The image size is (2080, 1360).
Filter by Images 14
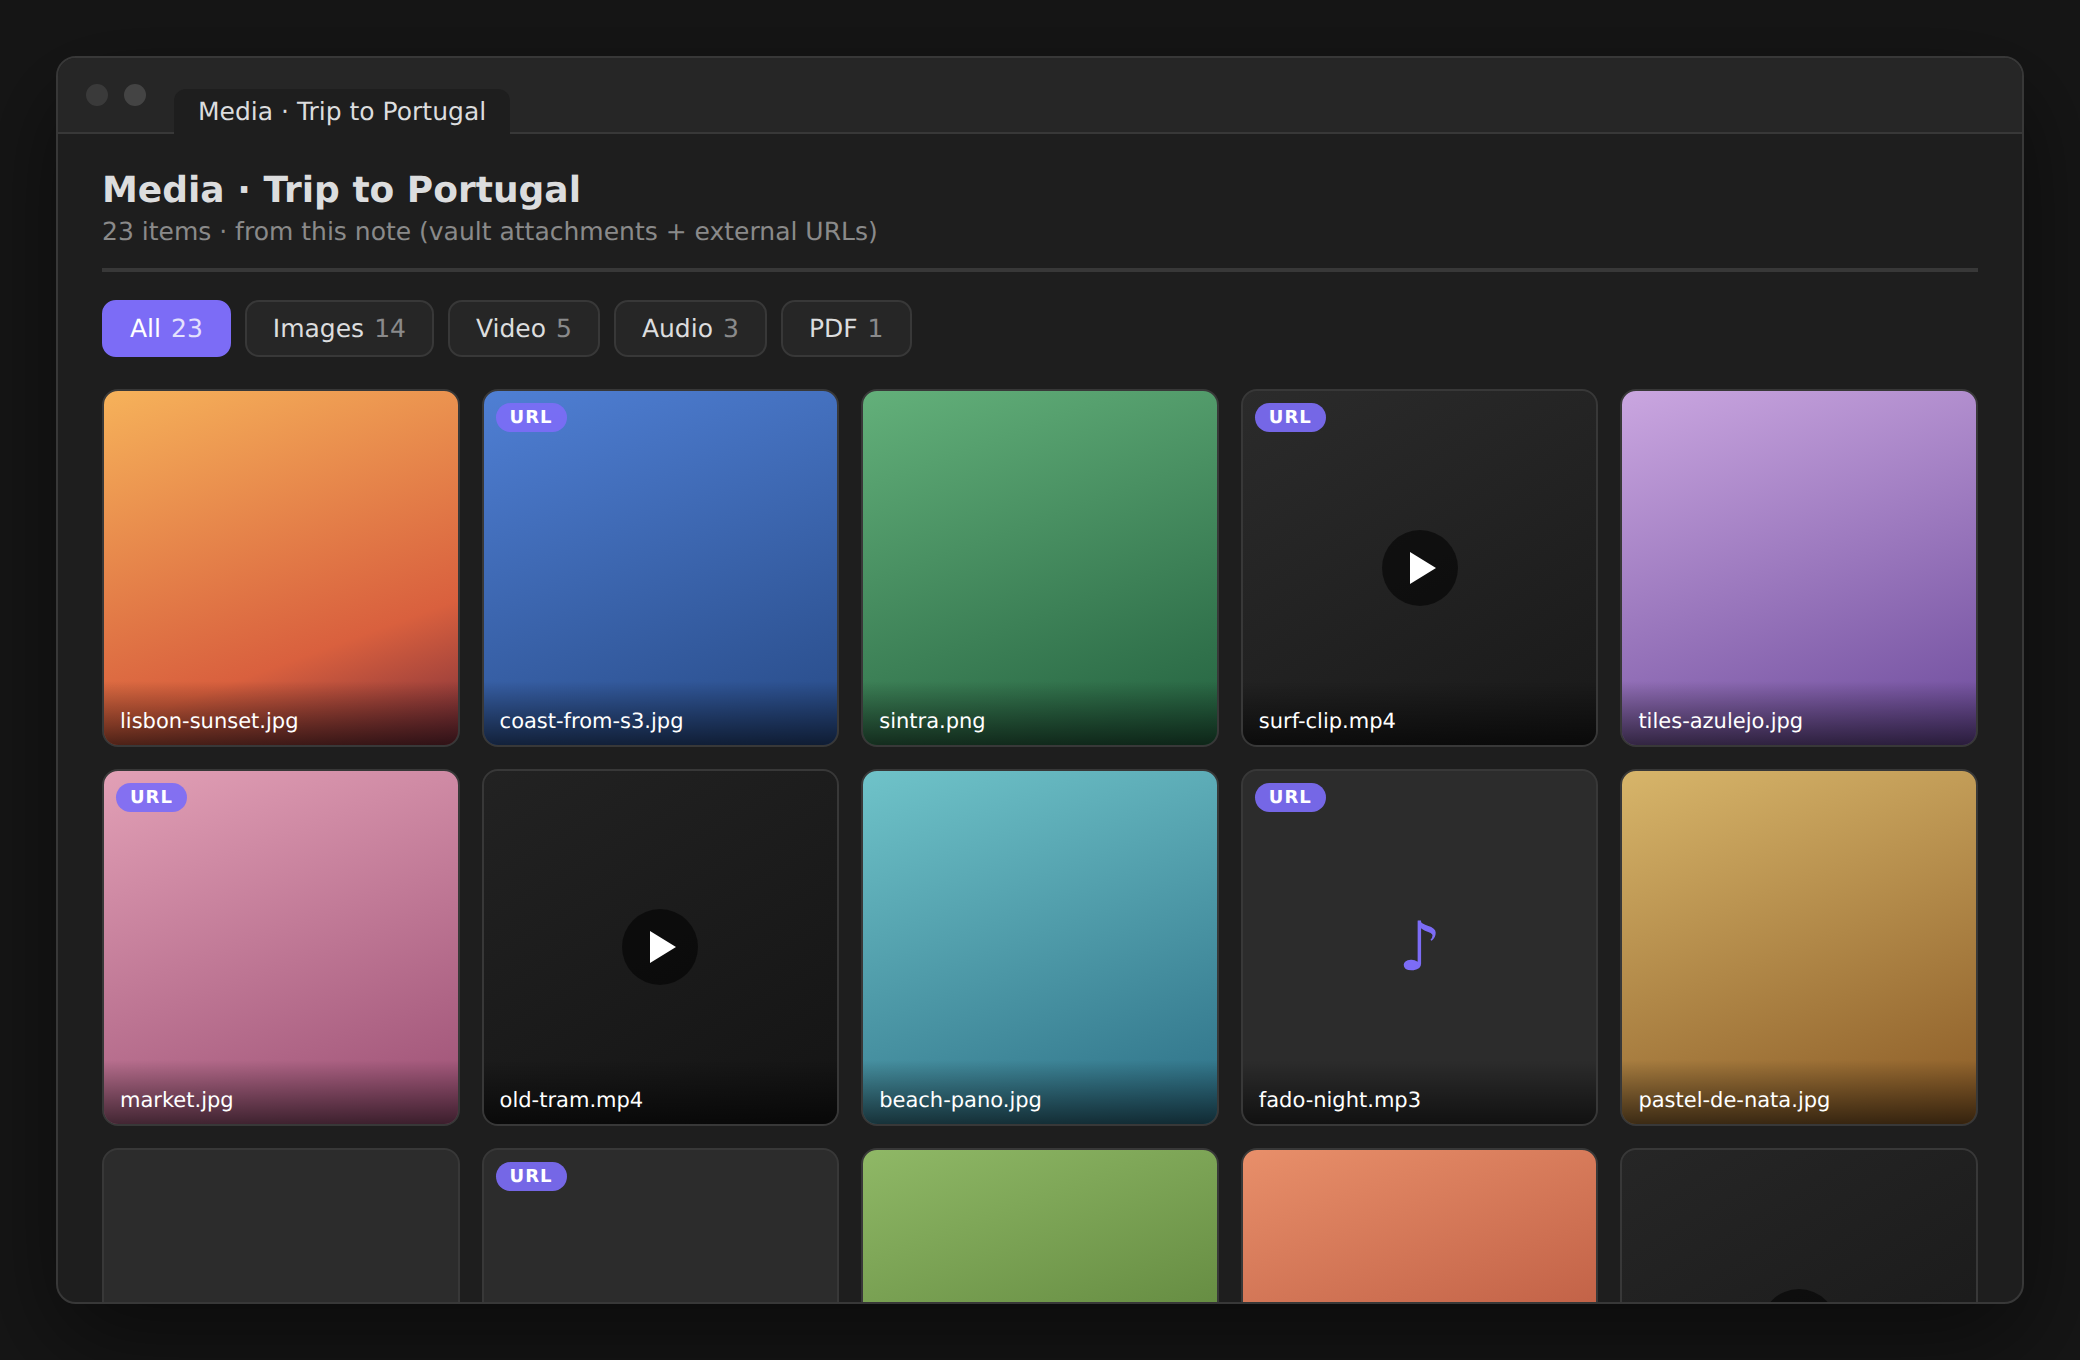point(339,328)
